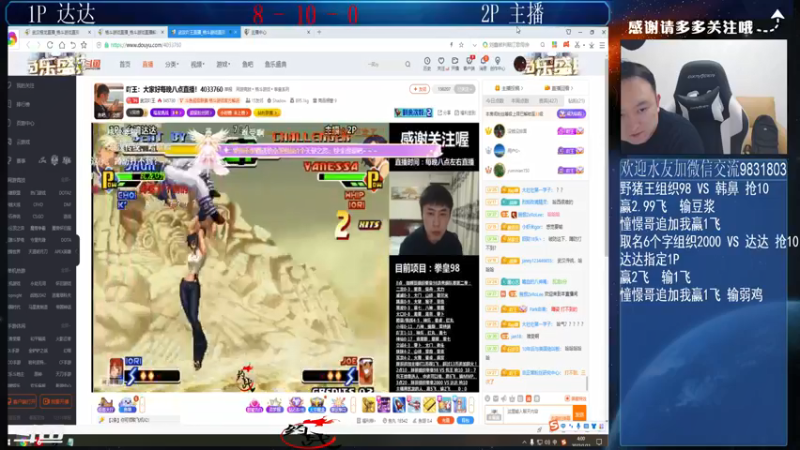800x450 pixels.
Task: Expand the second arrow link in chat header
Action: point(559,88)
